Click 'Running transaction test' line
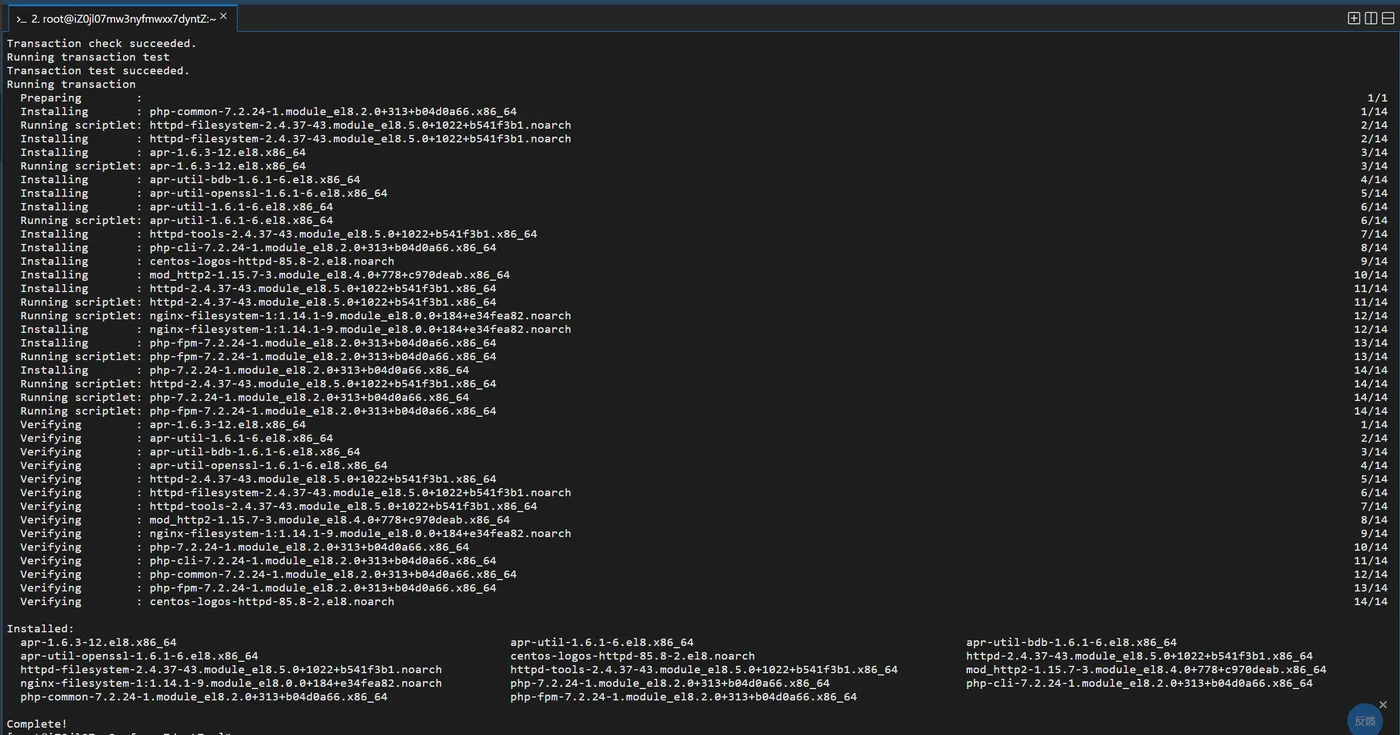 [x=88, y=57]
